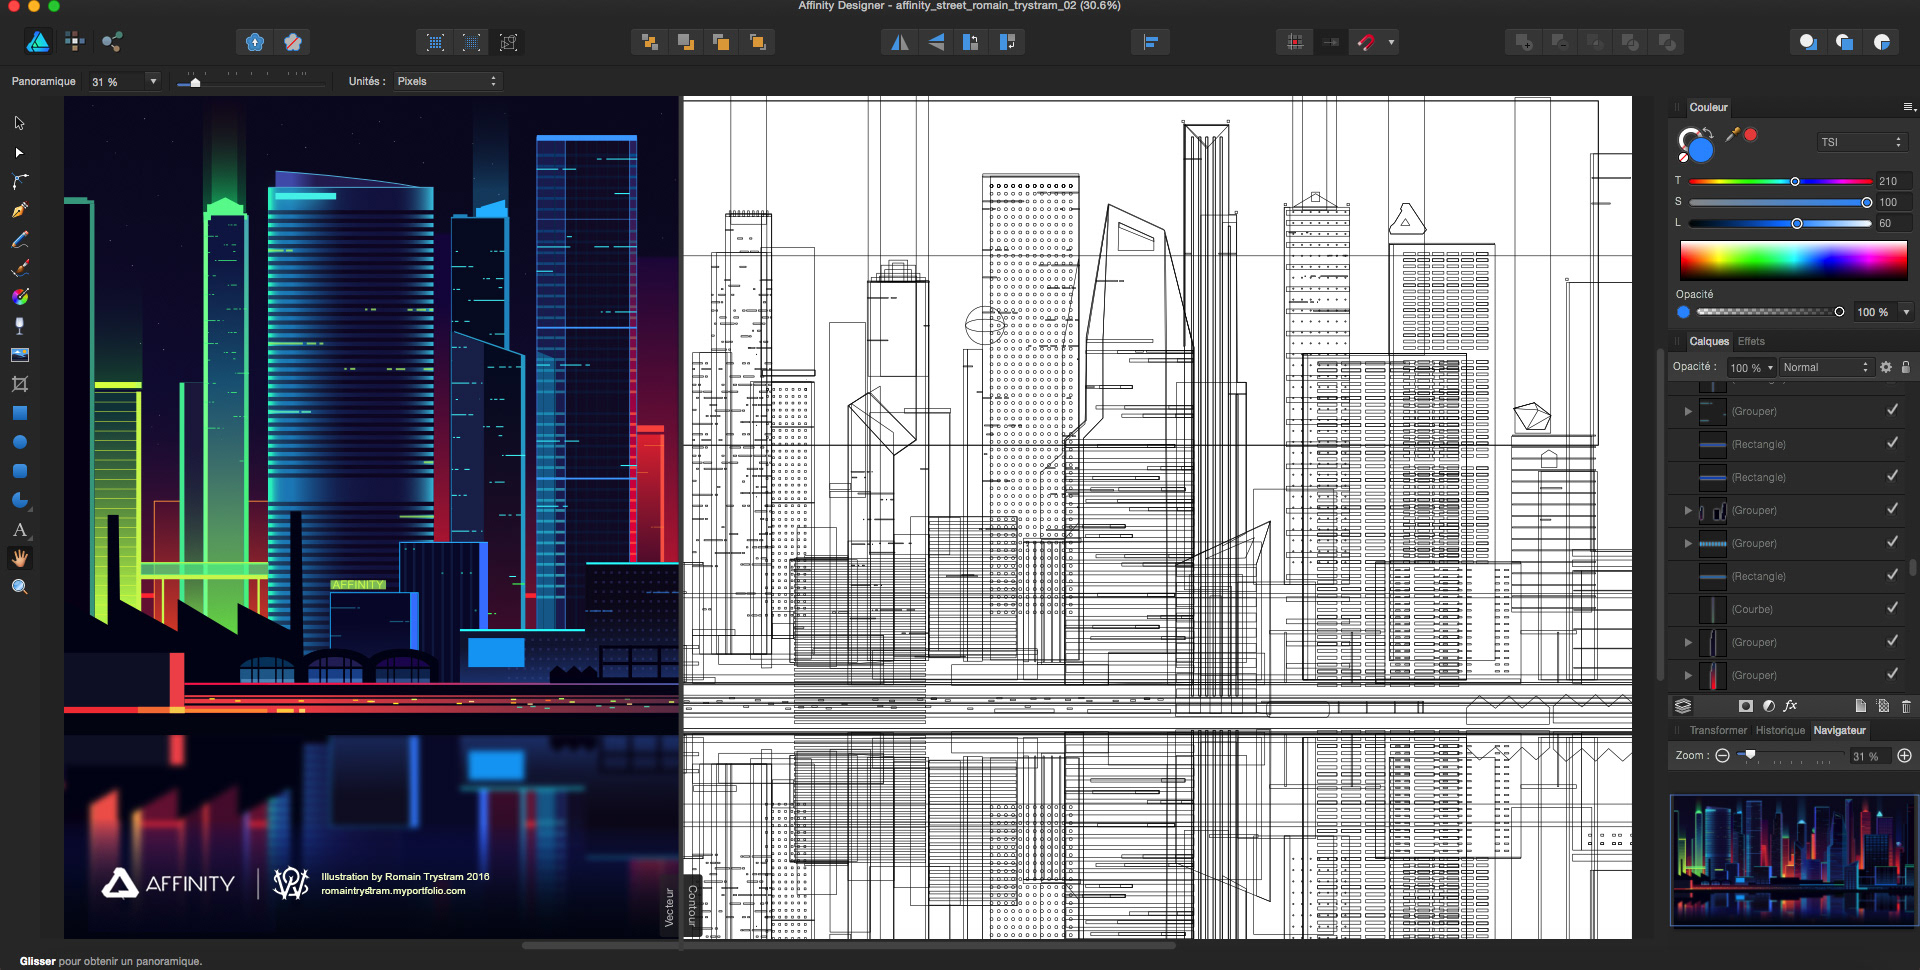The image size is (1920, 970).
Task: Open the Couleur panel options menu
Action: 1908,106
